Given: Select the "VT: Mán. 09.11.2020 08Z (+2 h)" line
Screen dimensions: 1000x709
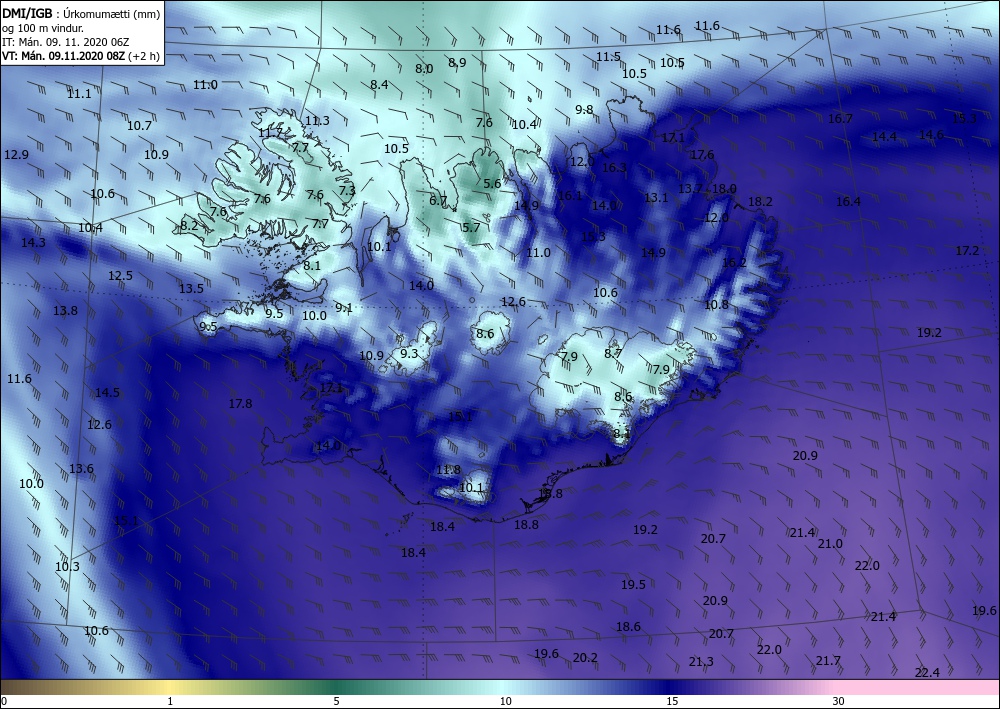Looking at the screenshot, I should tap(81, 56).
